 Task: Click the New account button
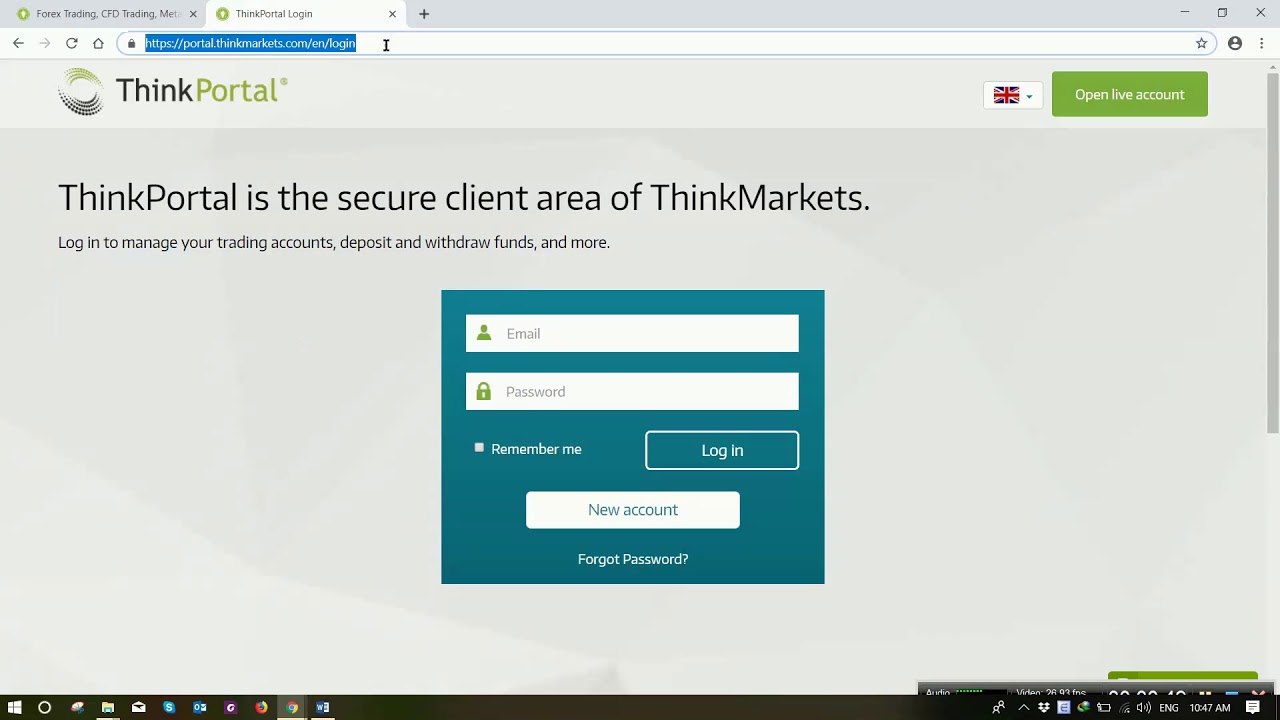(x=633, y=510)
